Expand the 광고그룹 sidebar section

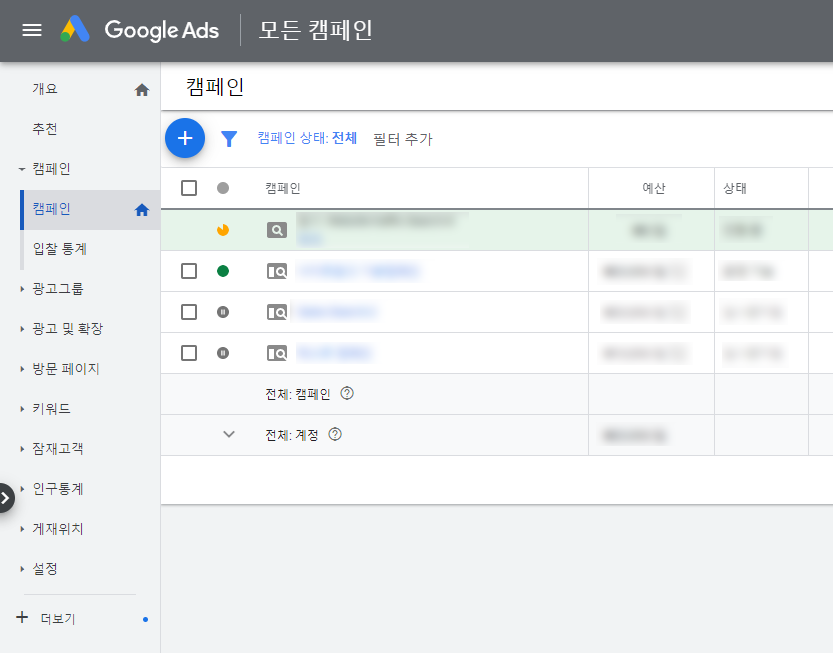[58, 289]
